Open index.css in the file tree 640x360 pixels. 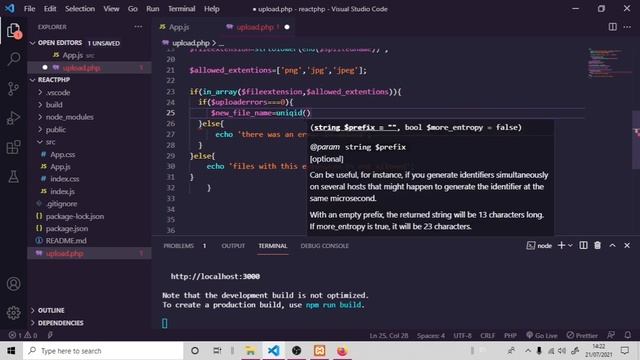[x=64, y=179]
